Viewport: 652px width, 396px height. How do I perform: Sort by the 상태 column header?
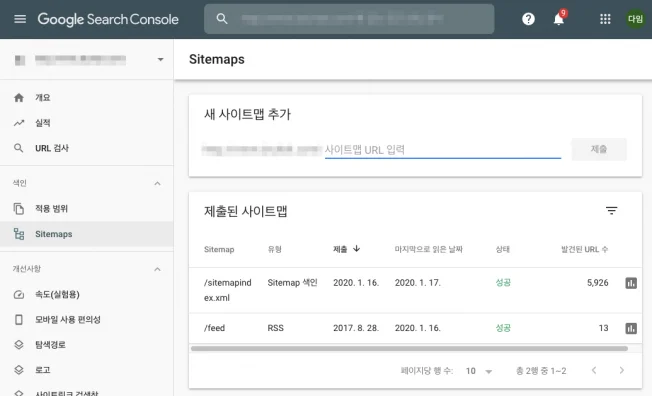(x=503, y=249)
